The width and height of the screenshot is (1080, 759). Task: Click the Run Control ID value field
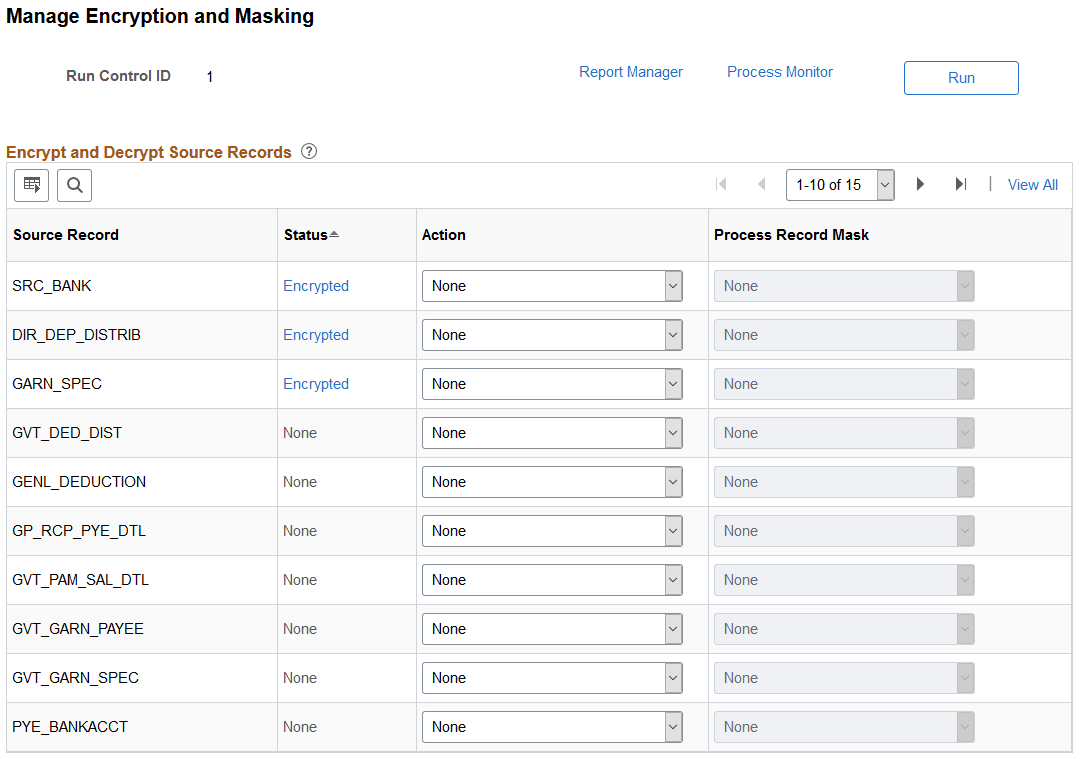coord(210,76)
